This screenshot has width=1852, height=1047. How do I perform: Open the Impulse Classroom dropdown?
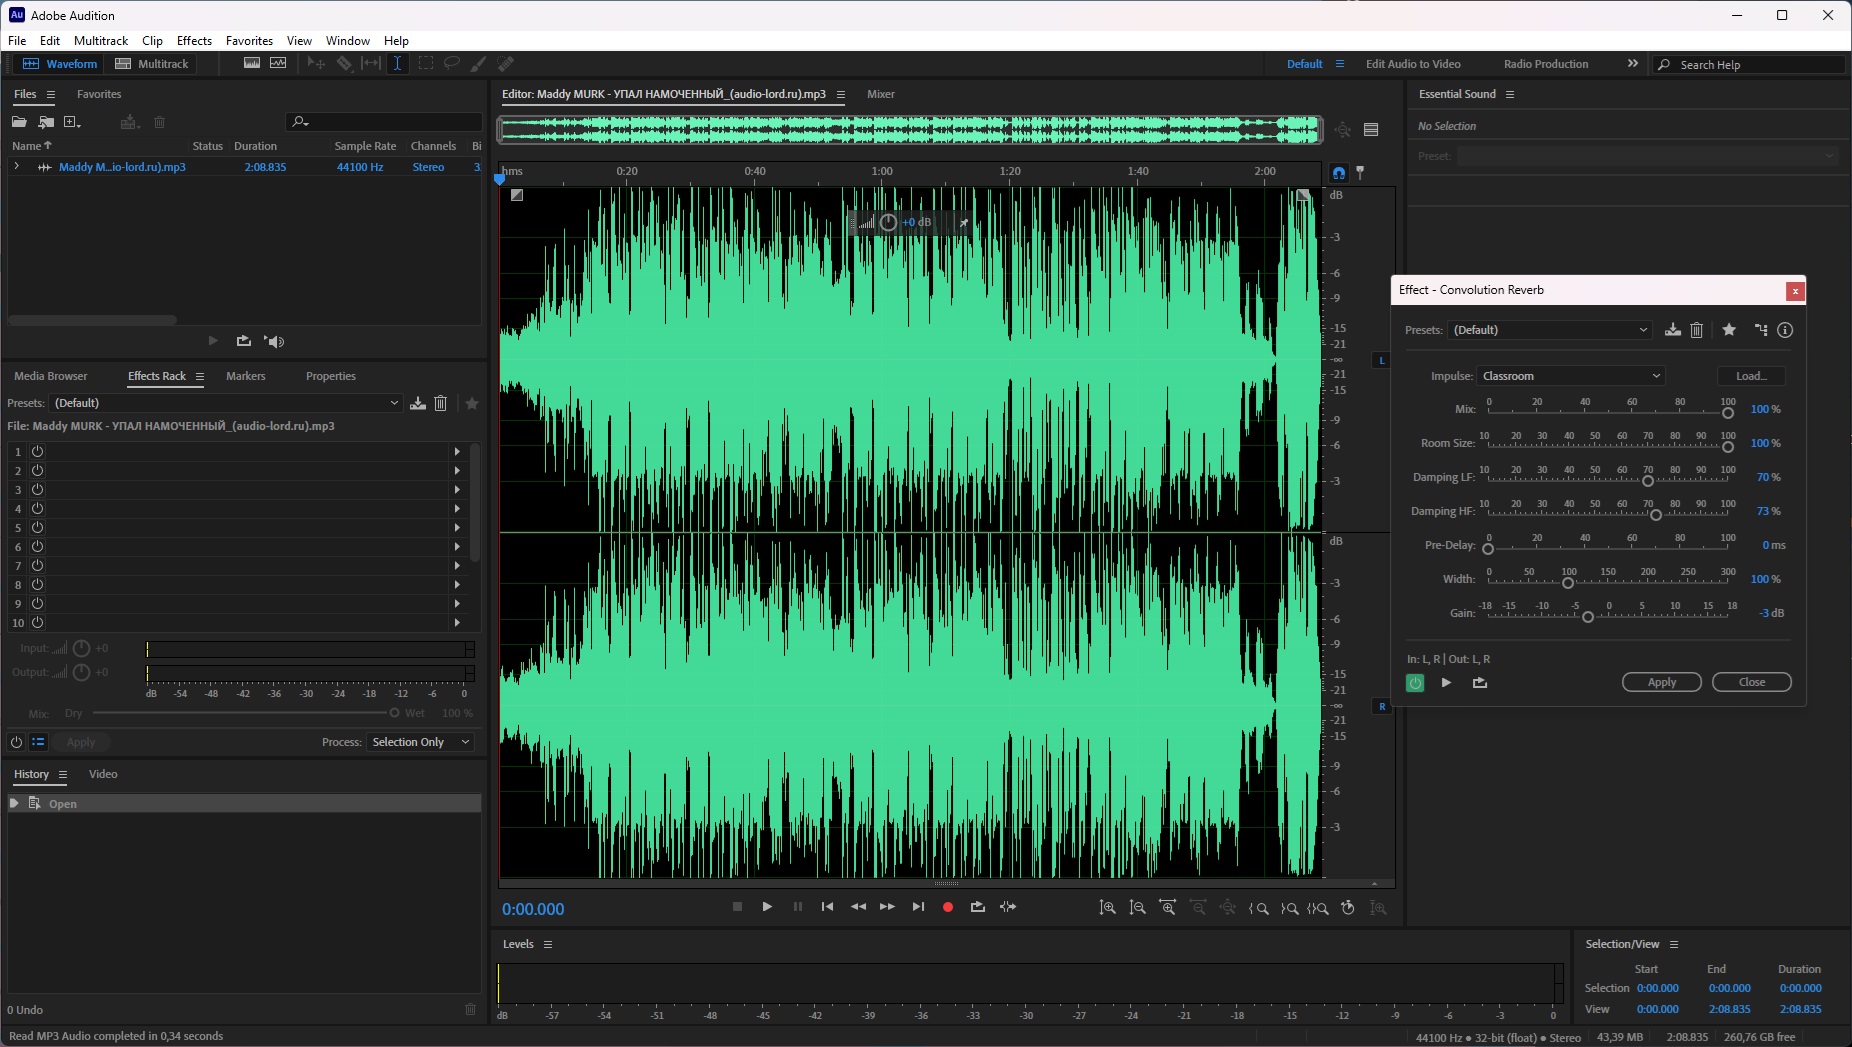pos(1570,376)
